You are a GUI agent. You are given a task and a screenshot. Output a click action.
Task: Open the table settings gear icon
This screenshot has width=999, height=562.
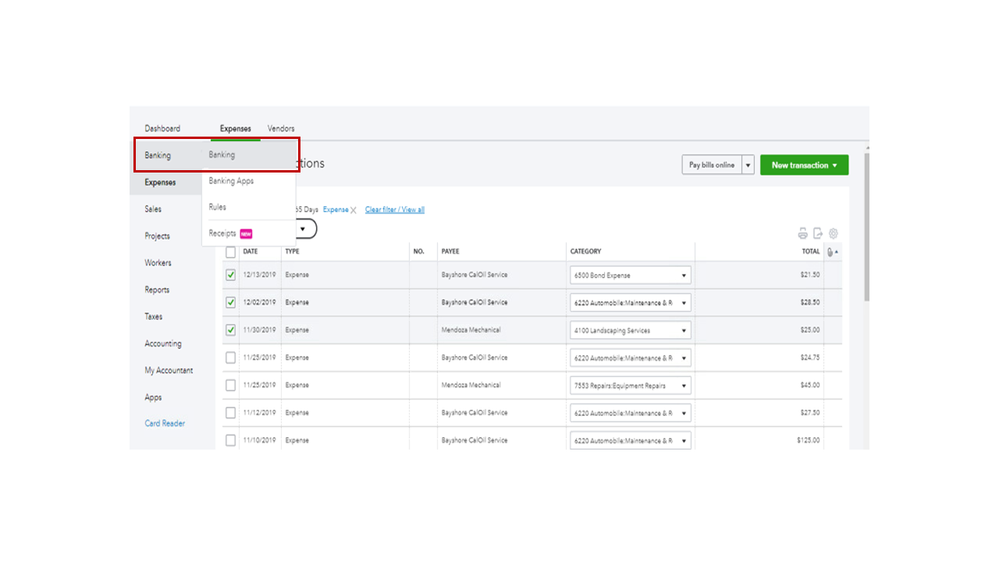point(833,233)
